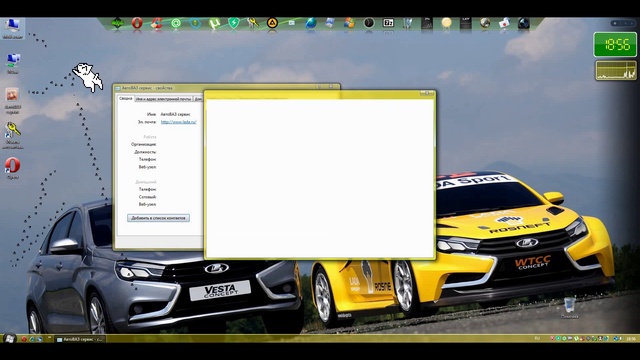Open CCleaner in the top dock

tap(156, 23)
